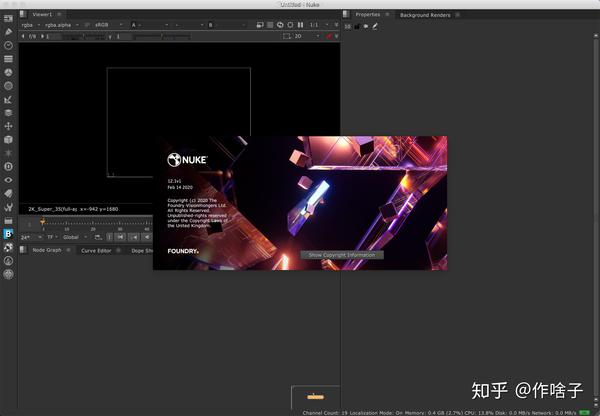Open the Merge nodes toolbar icon

tap(8, 113)
